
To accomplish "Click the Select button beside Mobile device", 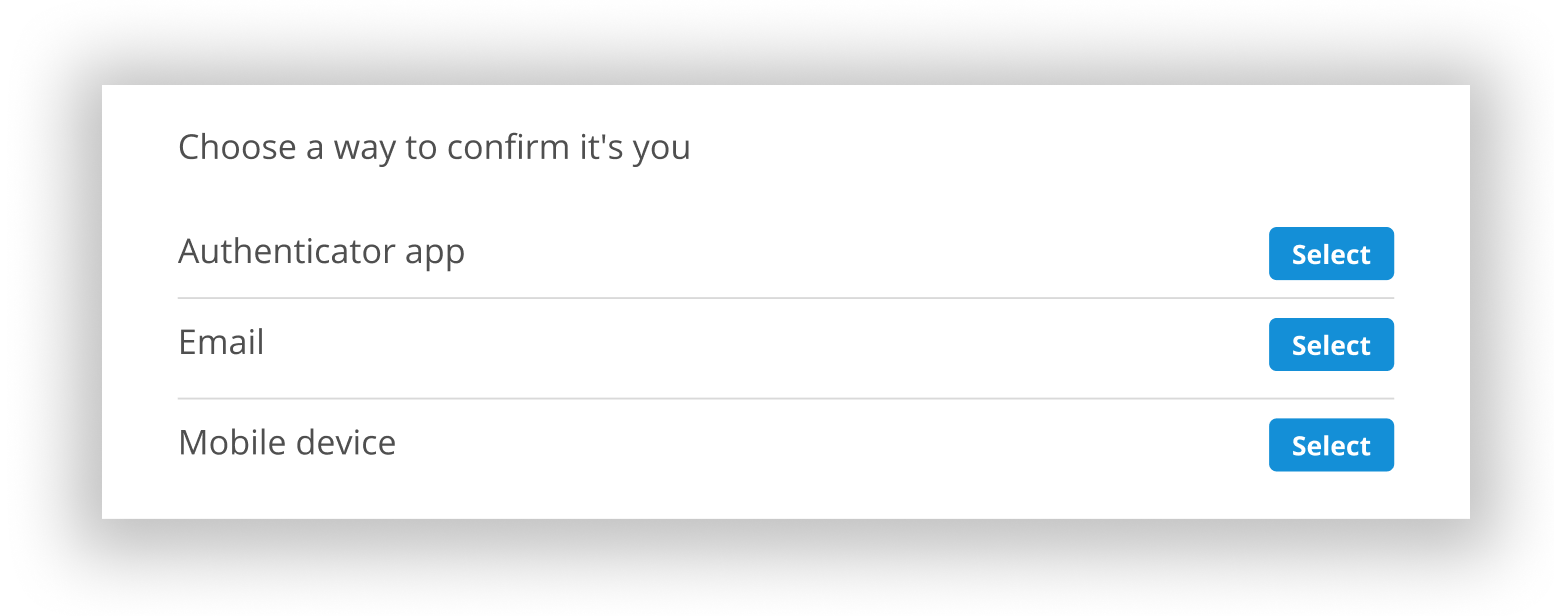I will pos(1331,445).
